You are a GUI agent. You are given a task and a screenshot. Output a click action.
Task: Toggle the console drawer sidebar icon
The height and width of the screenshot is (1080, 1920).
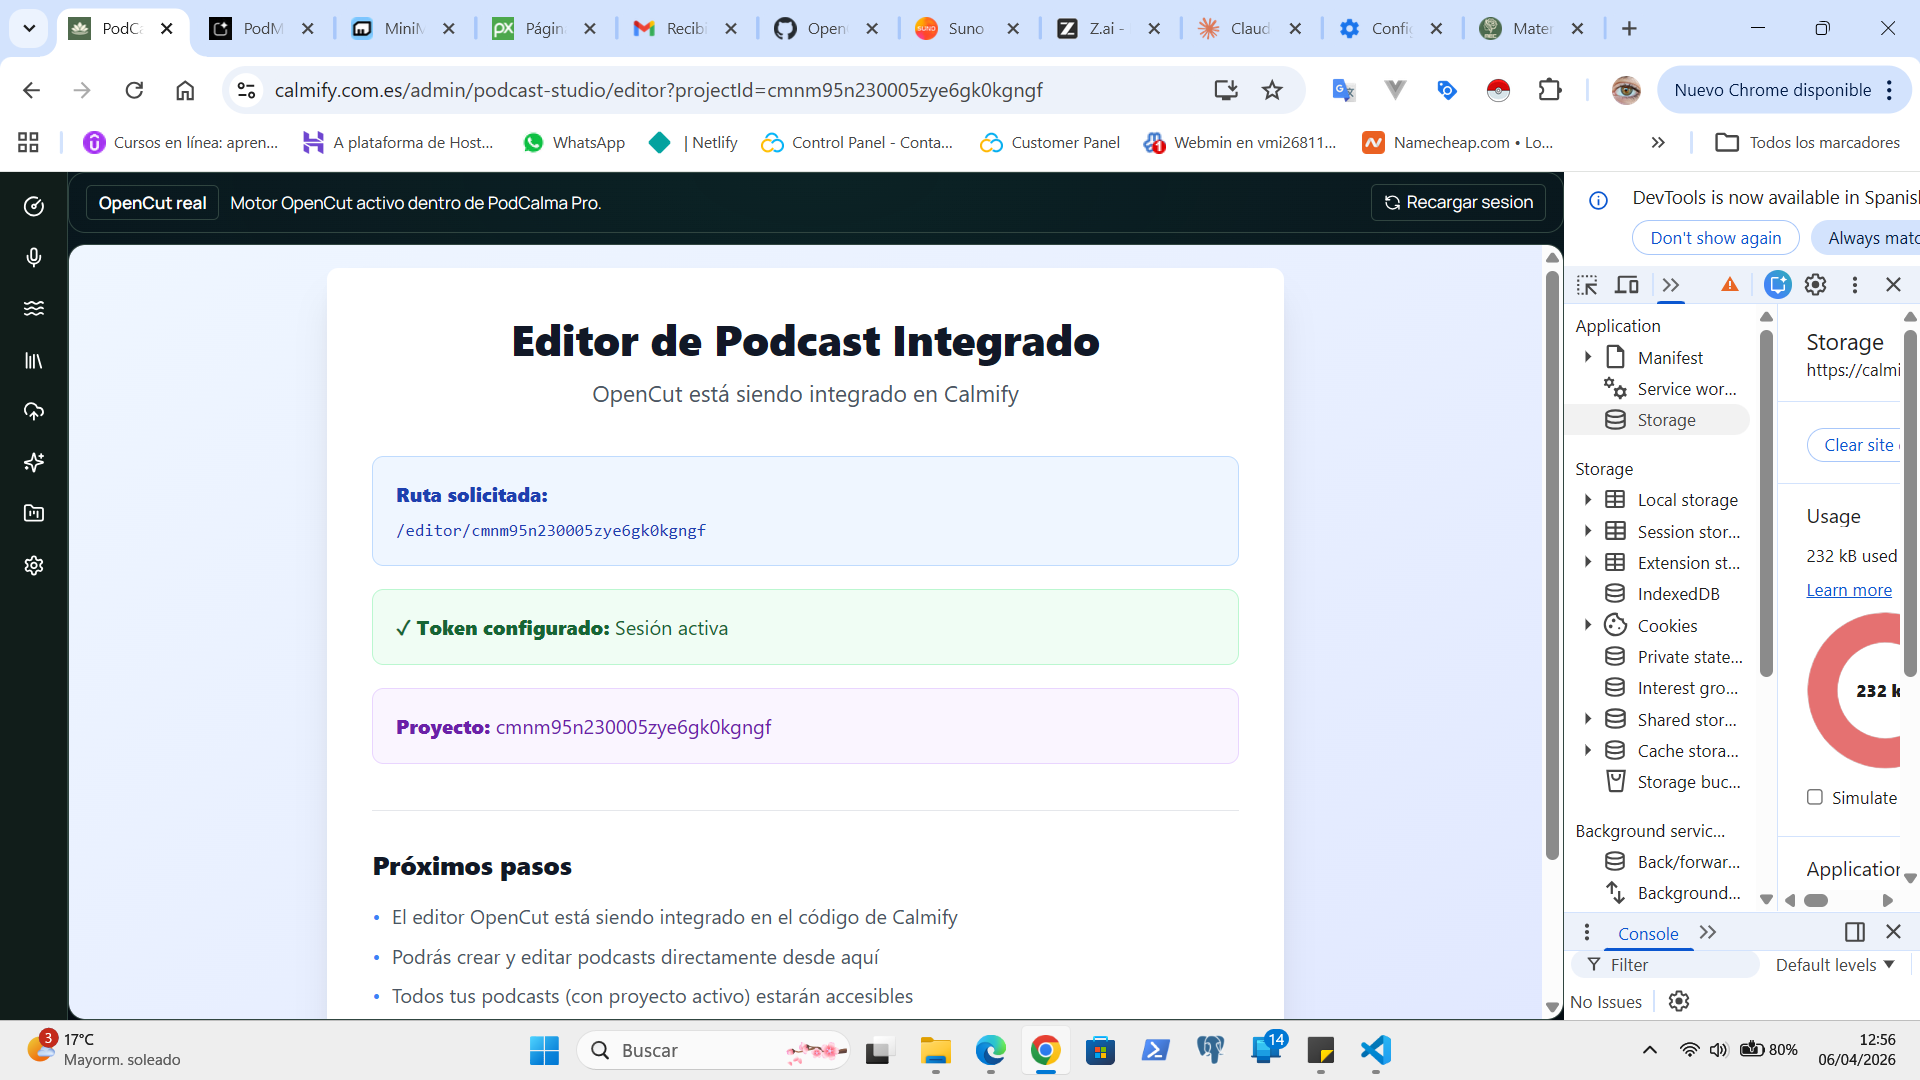pos(1855,932)
